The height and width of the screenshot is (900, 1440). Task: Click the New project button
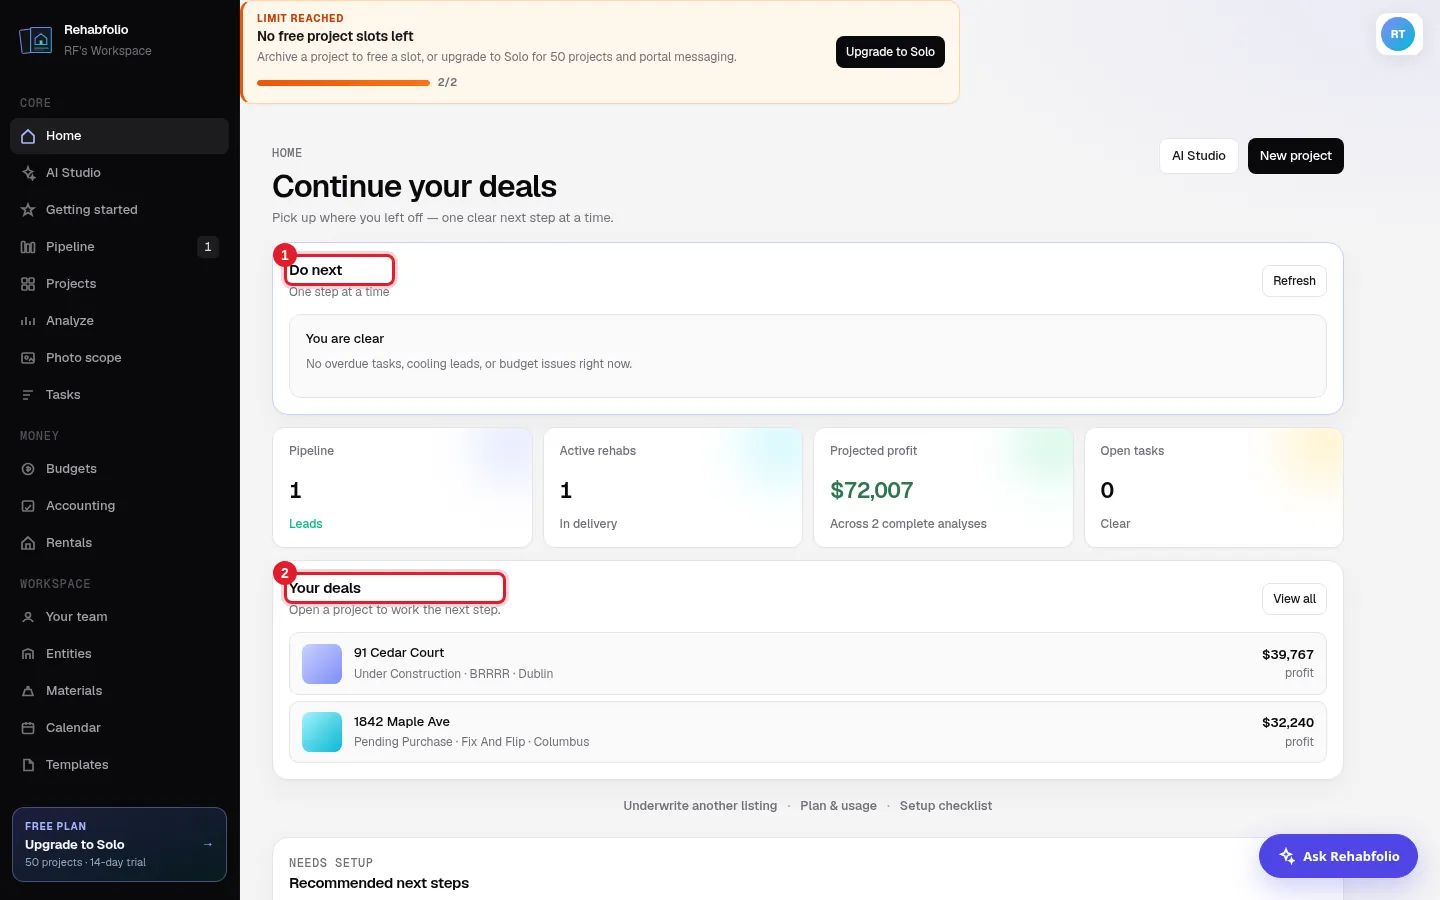click(1296, 156)
